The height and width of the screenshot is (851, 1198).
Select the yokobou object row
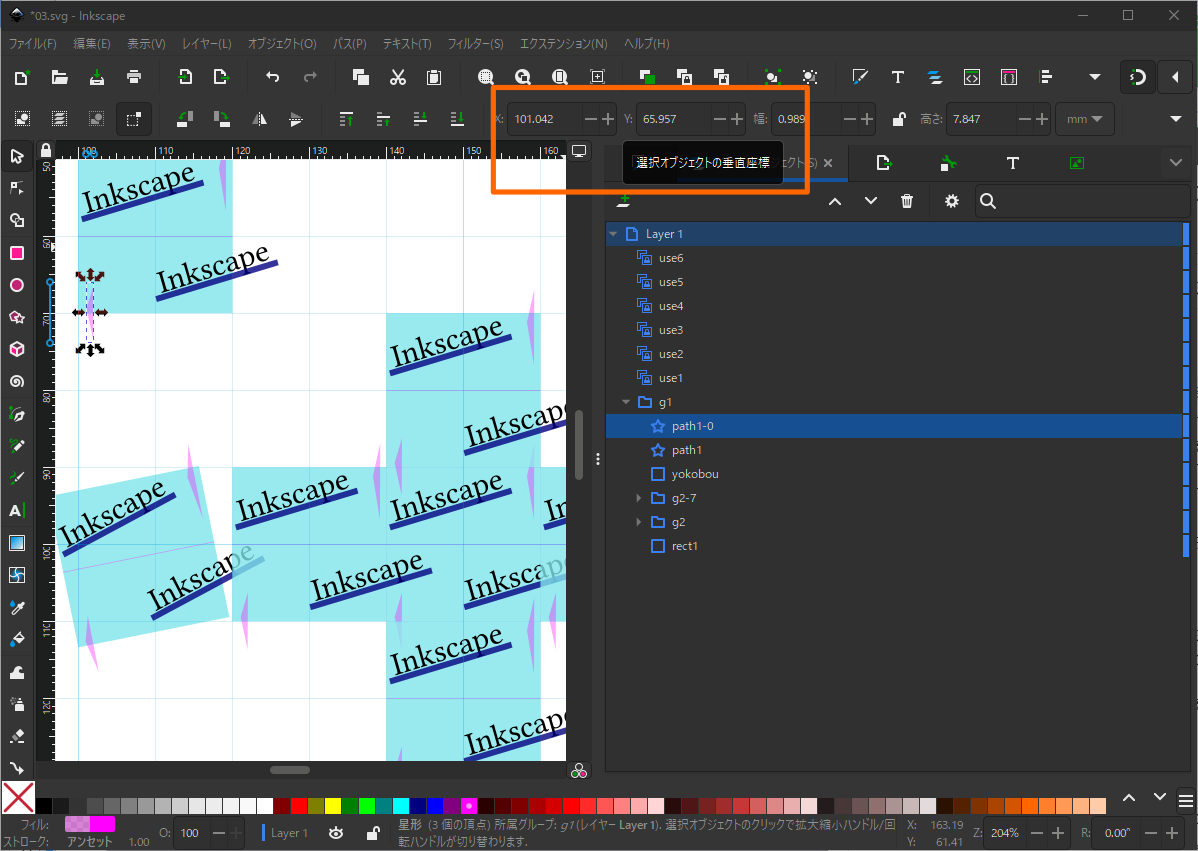click(894, 474)
